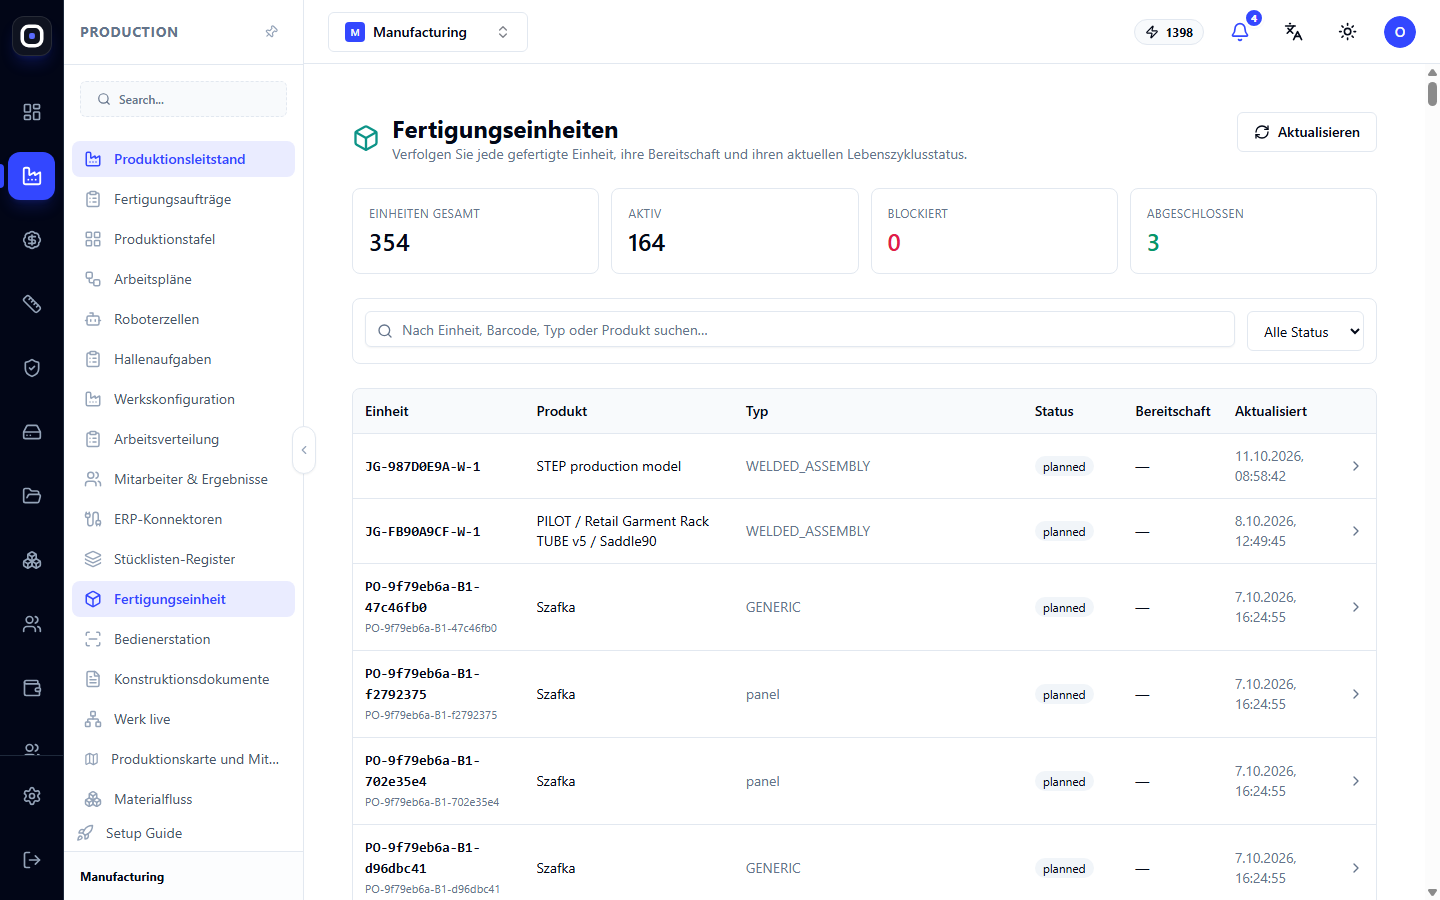Focus the sidebar Search box

pos(183,99)
